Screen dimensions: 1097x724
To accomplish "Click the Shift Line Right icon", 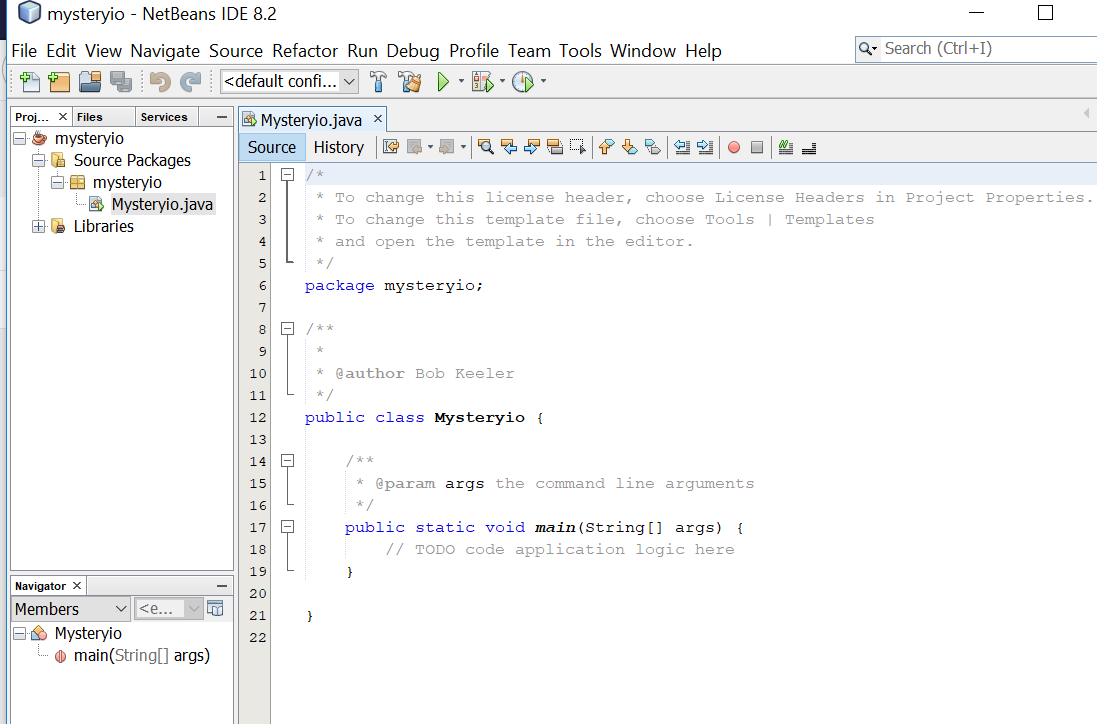I will point(705,147).
